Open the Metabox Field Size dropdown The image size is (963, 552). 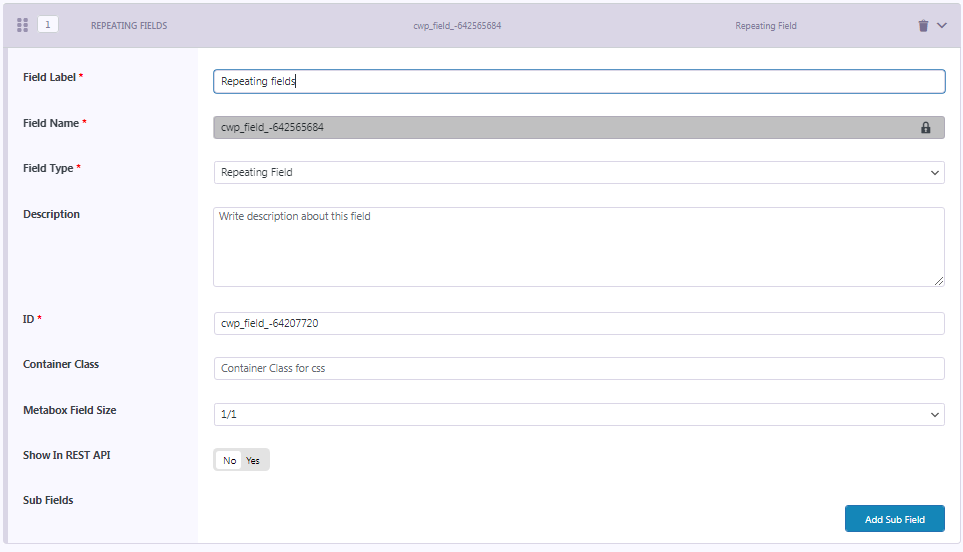pyautogui.click(x=579, y=414)
